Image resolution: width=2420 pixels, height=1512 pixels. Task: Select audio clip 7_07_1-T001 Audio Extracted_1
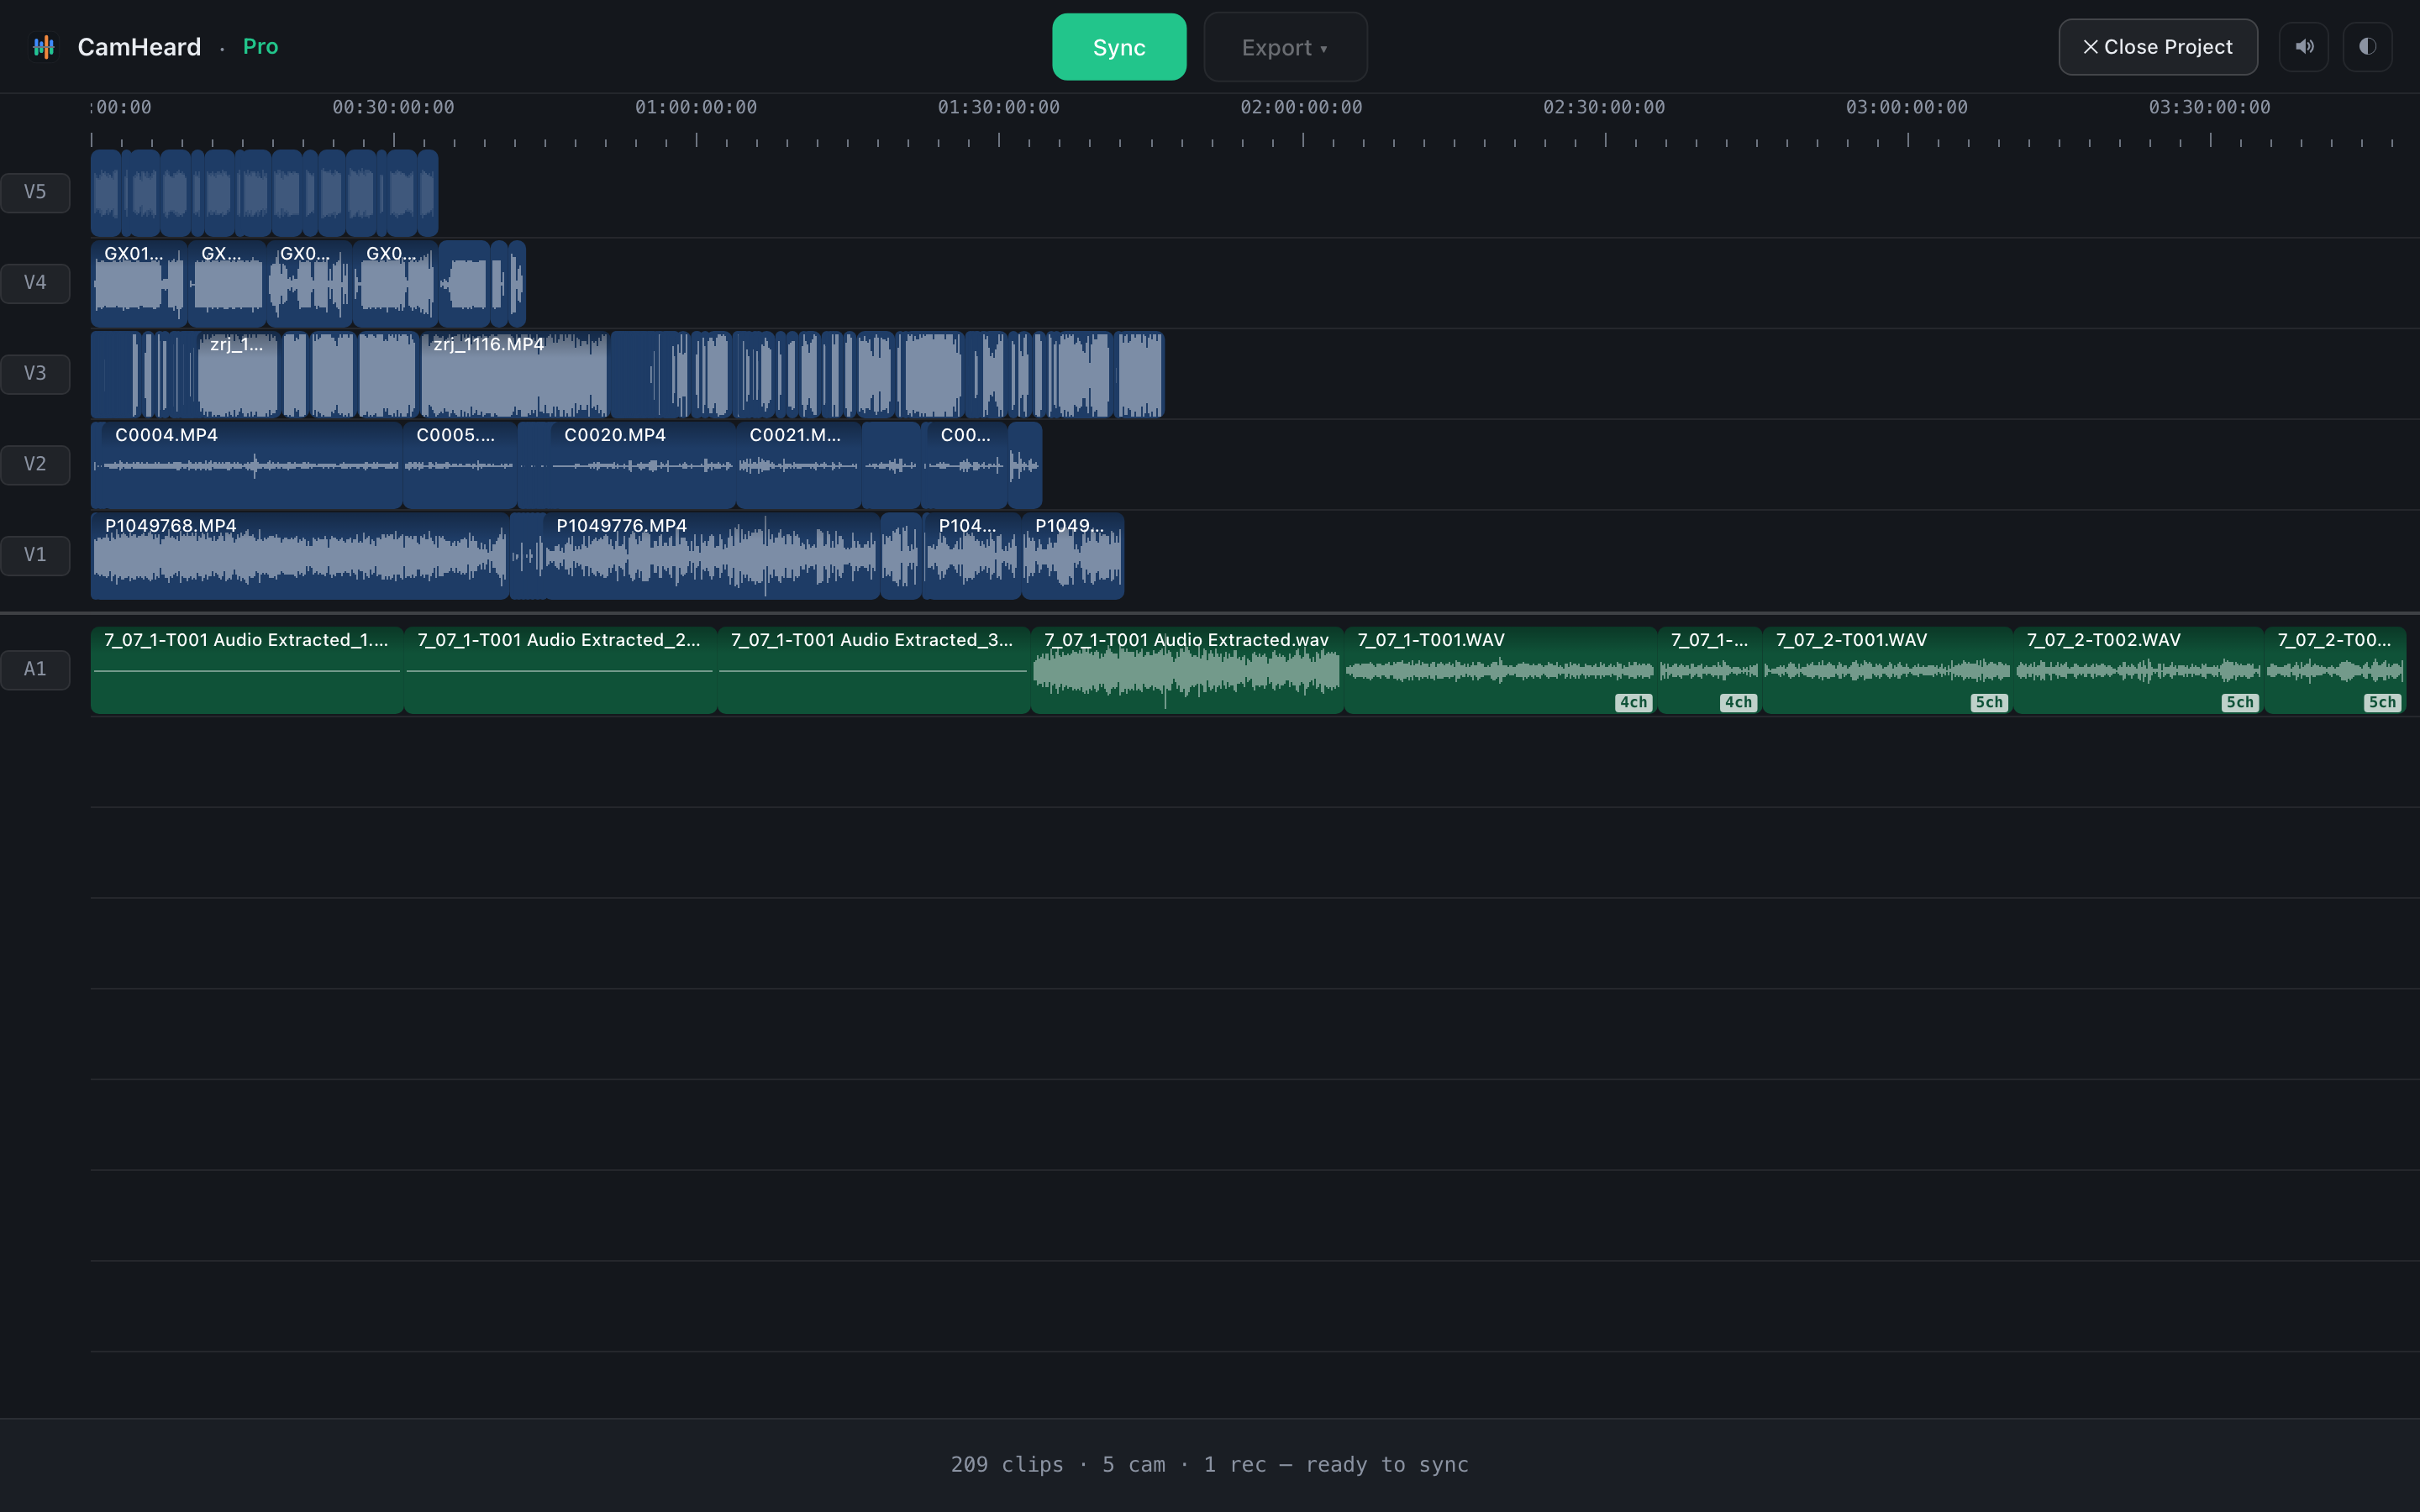click(x=247, y=670)
